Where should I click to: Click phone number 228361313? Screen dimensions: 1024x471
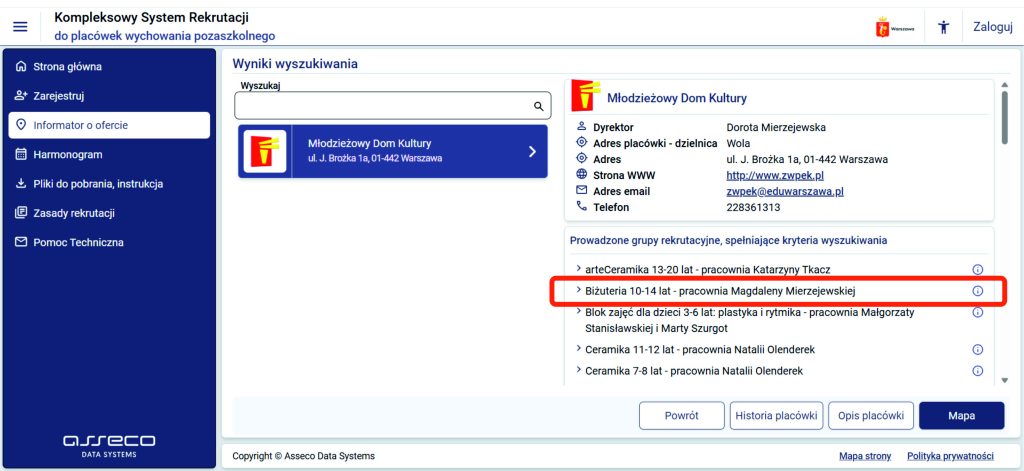tap(753, 207)
